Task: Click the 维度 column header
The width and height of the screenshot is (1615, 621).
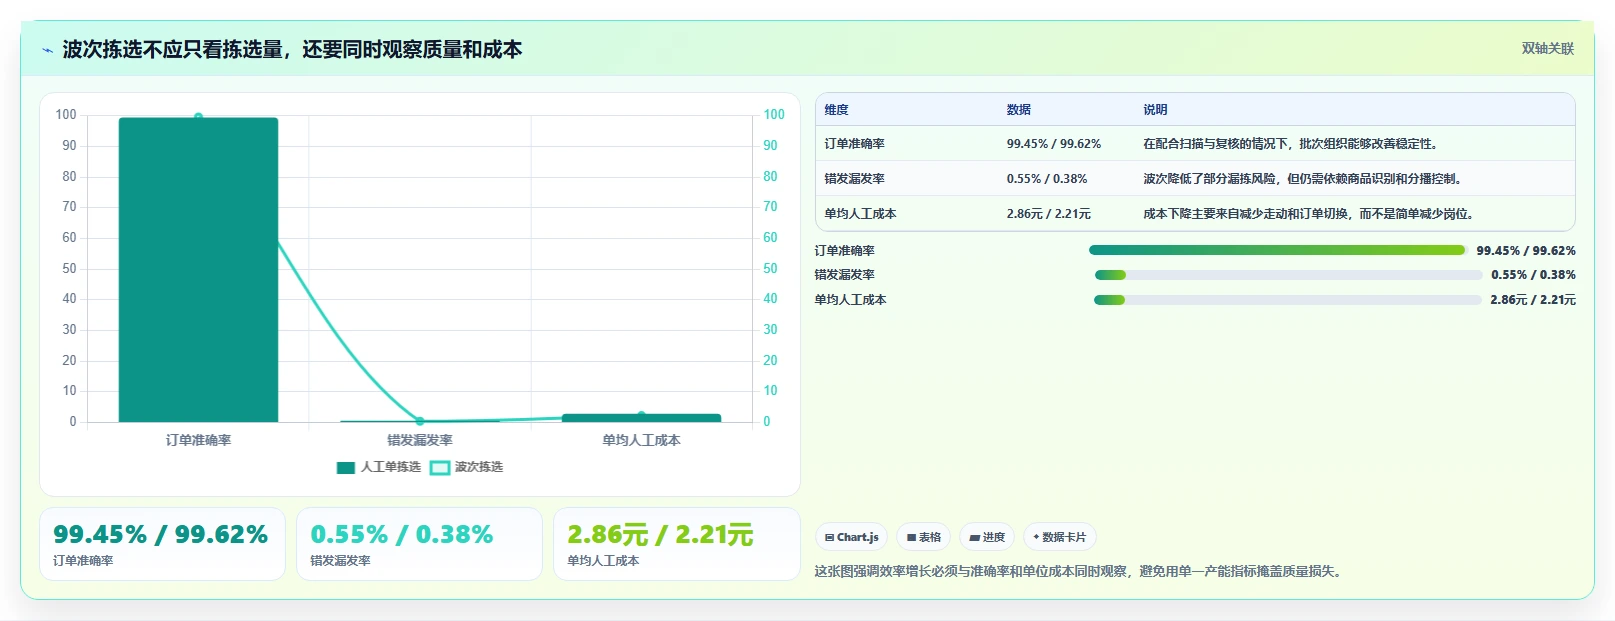Action: (x=837, y=110)
